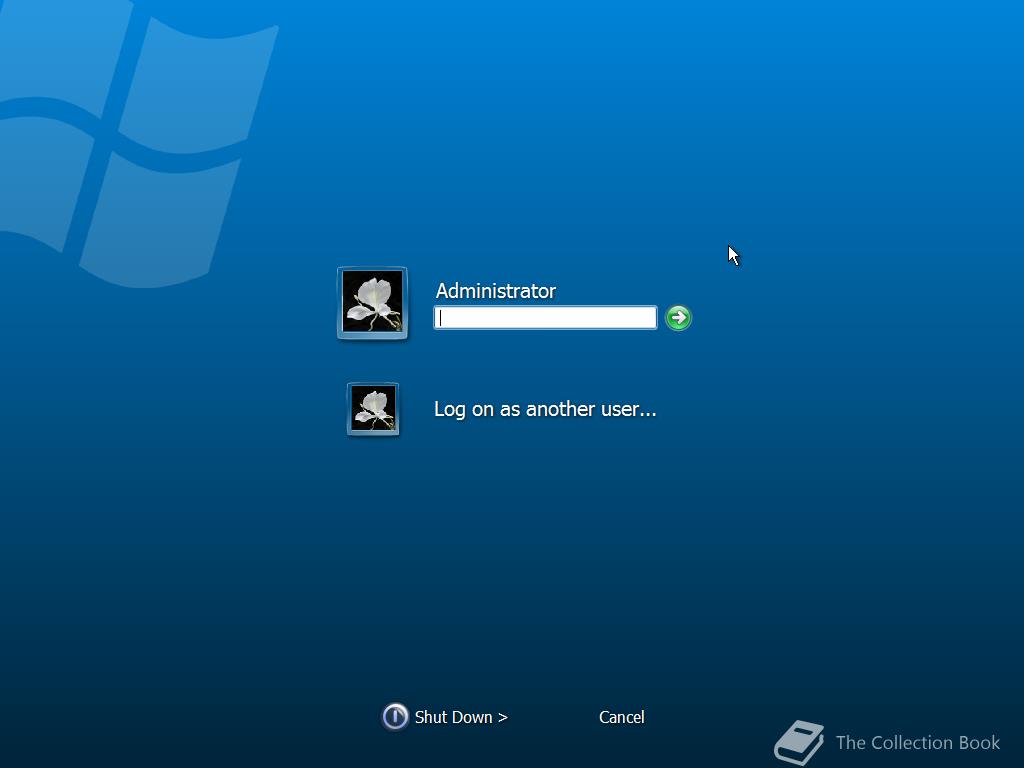The height and width of the screenshot is (768, 1024).
Task: Select the Administrator account picture
Action: 372,303
